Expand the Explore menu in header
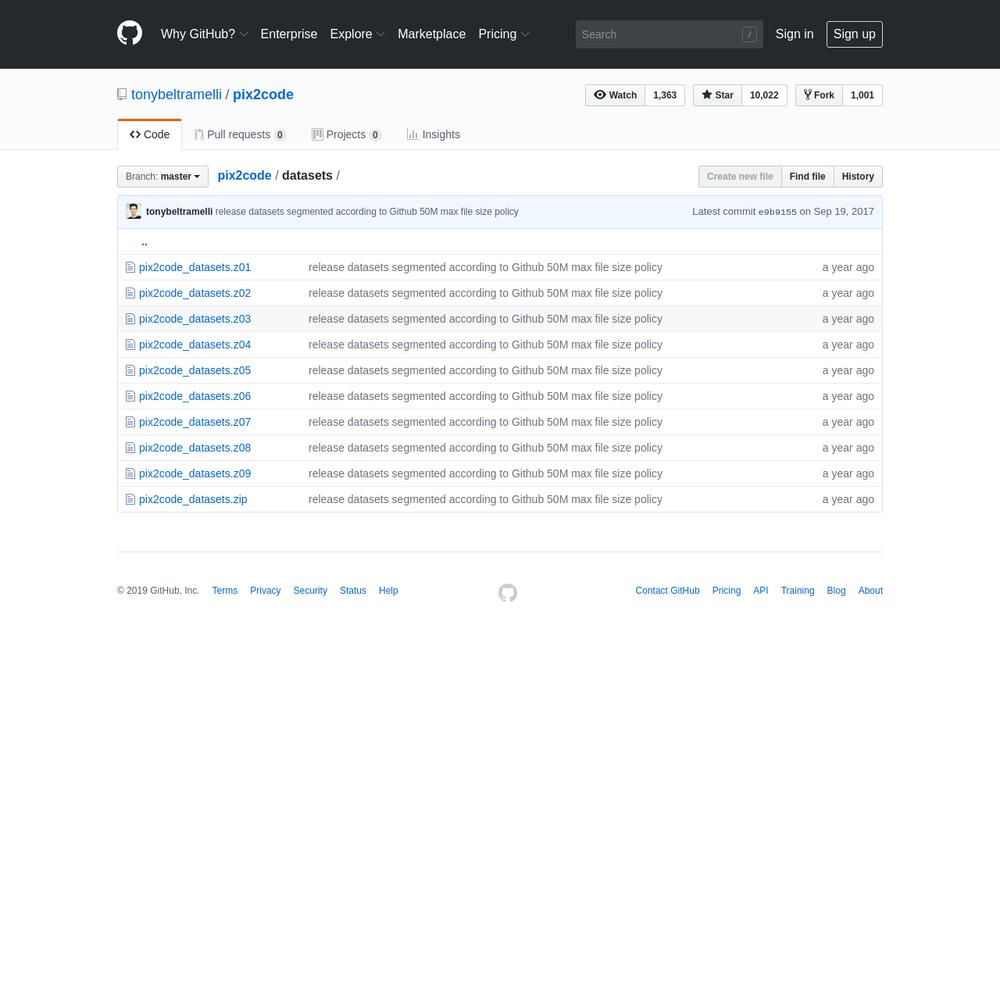This screenshot has height=1000, width=1000. [357, 34]
